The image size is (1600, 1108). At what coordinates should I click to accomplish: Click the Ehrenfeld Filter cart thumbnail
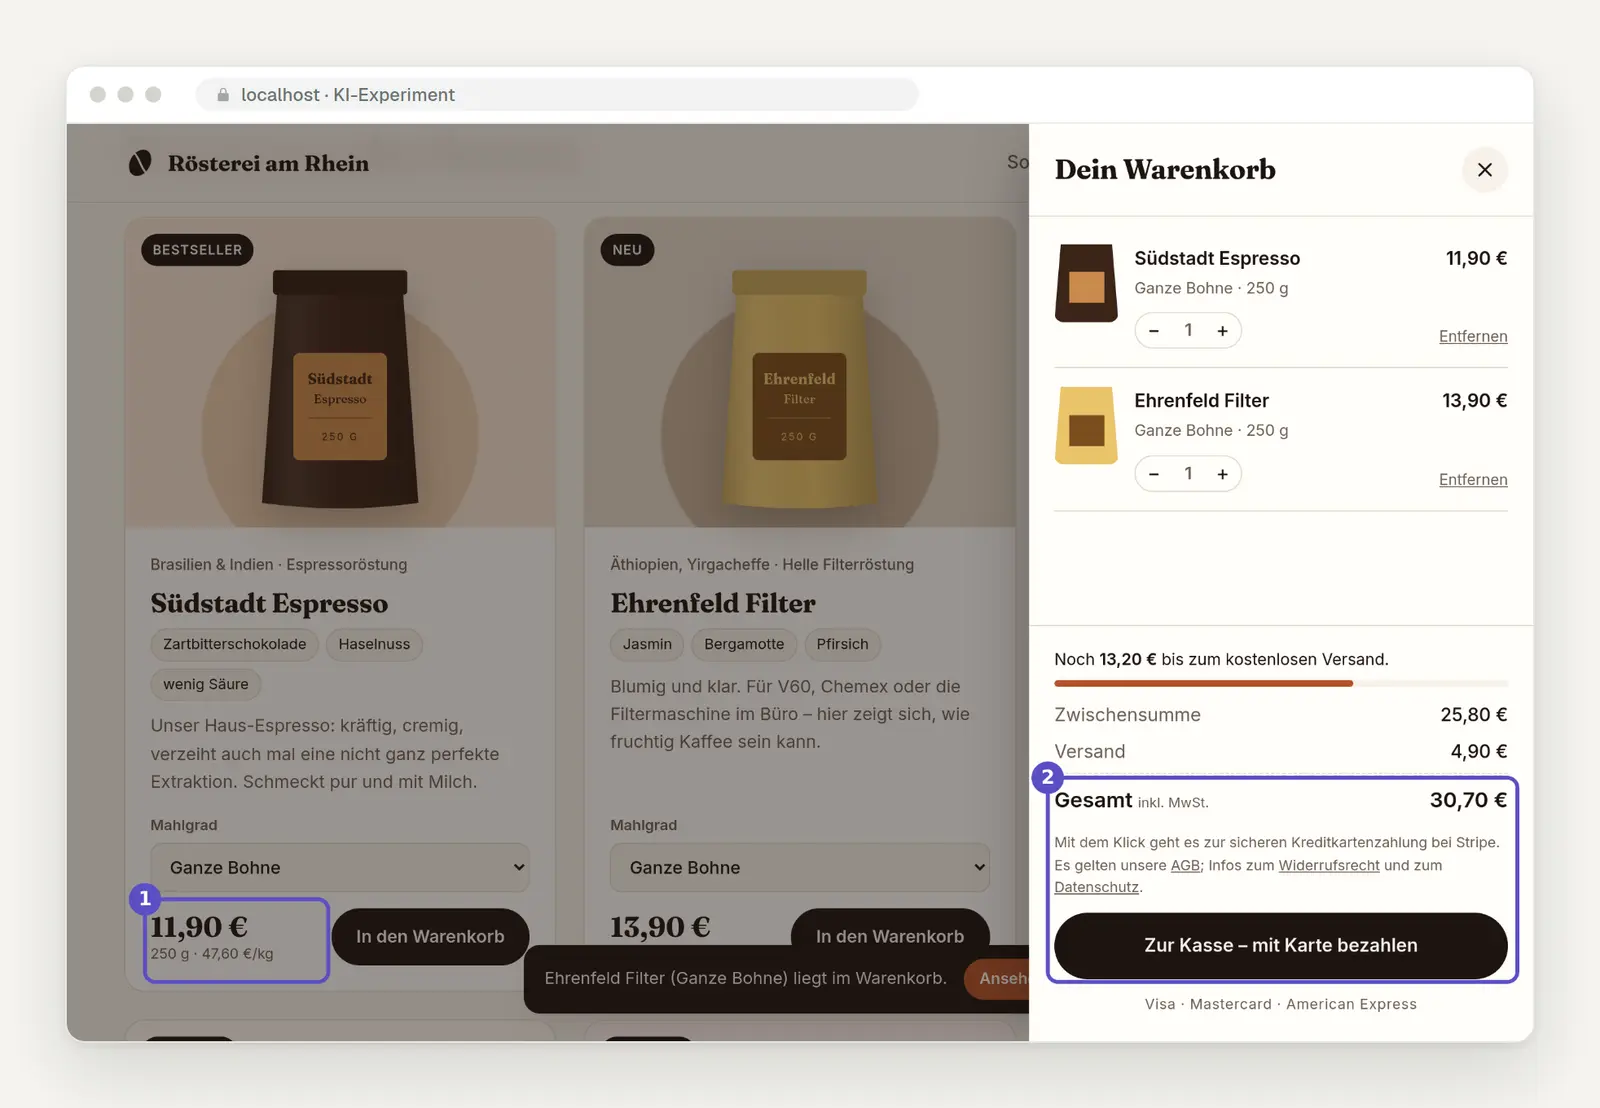1086,425
